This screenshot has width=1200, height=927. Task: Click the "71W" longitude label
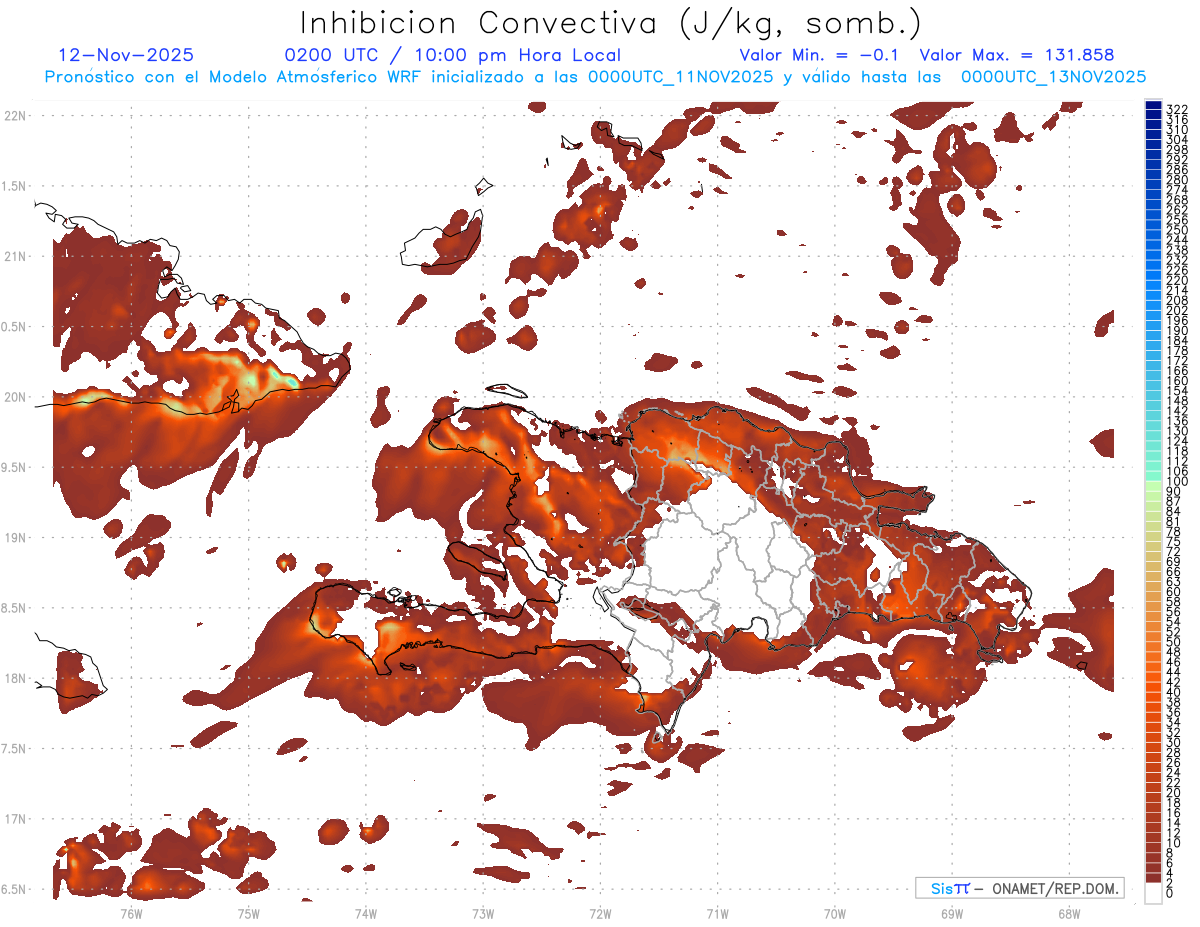click(x=717, y=913)
